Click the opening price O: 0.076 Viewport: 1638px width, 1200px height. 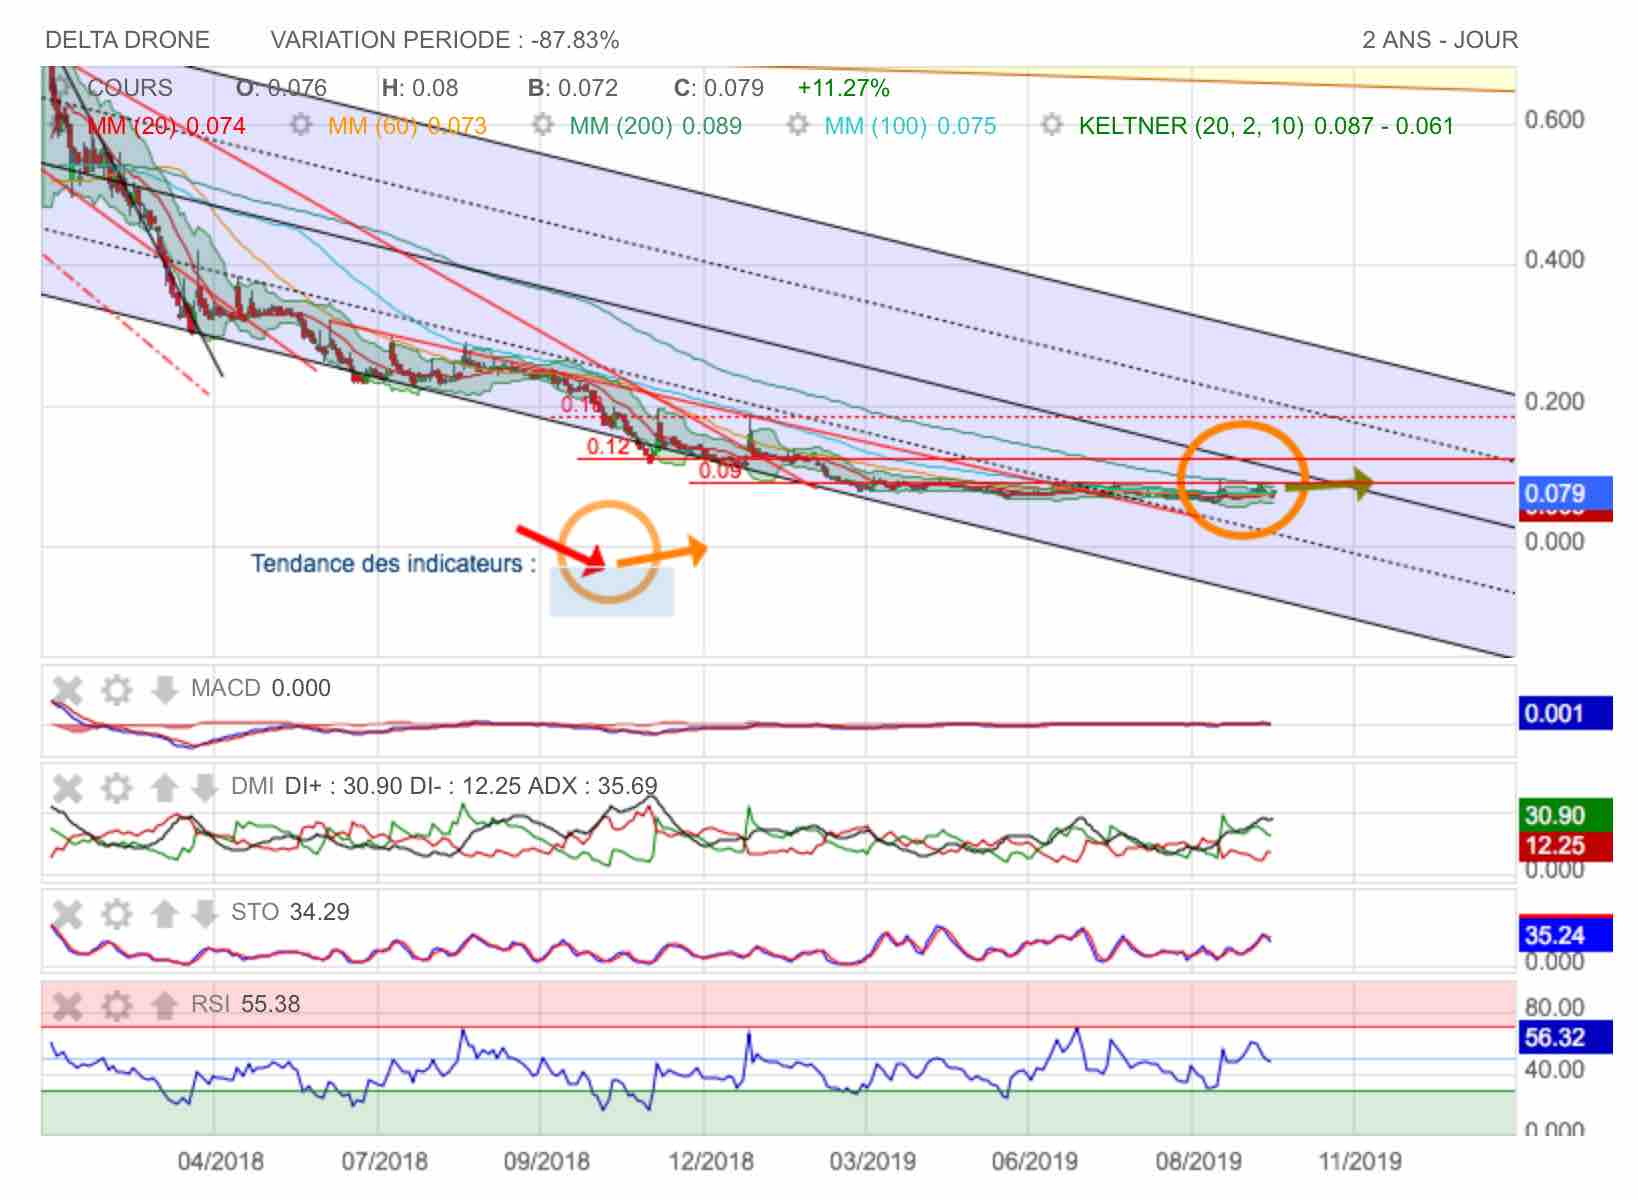pos(281,88)
